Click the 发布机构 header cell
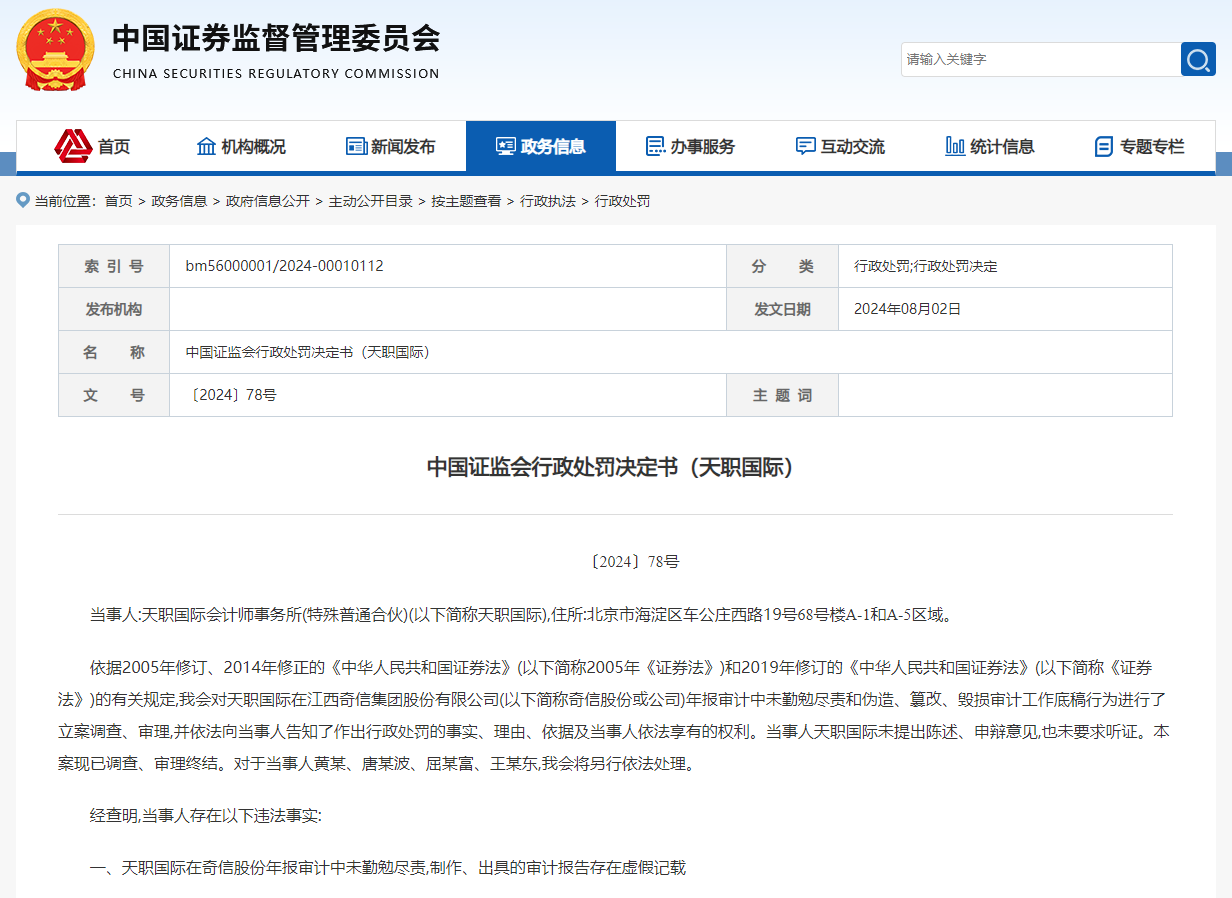The height and width of the screenshot is (898, 1232). pyautogui.click(x=114, y=309)
